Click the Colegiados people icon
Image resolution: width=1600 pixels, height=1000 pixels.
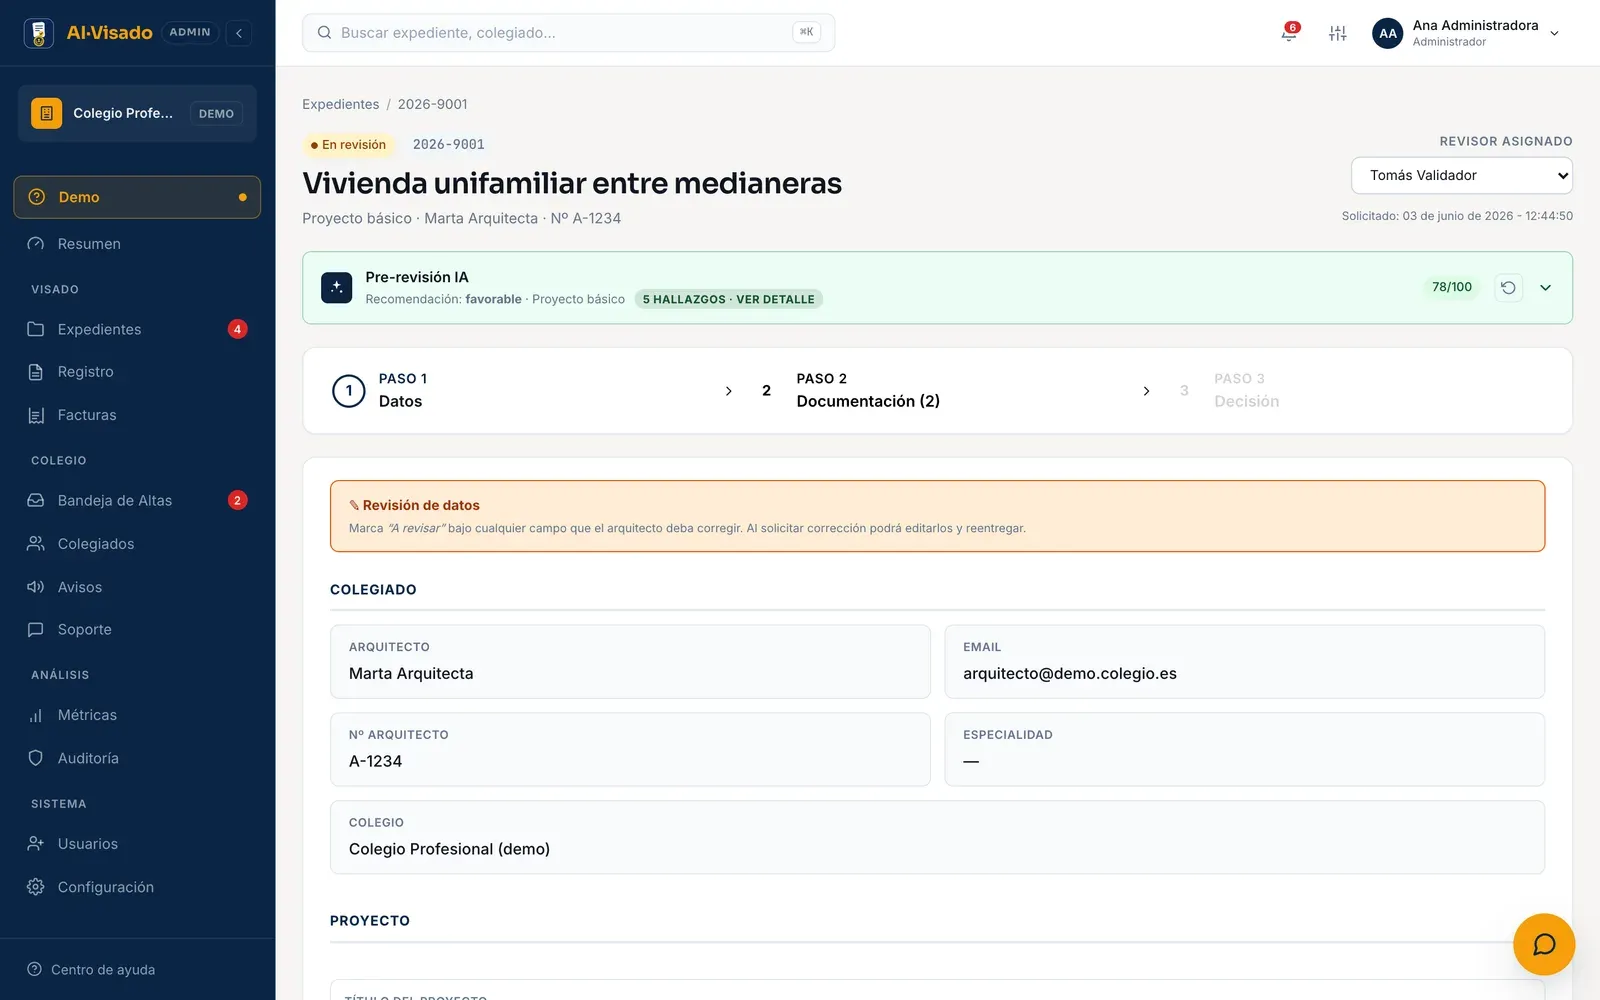(x=36, y=544)
